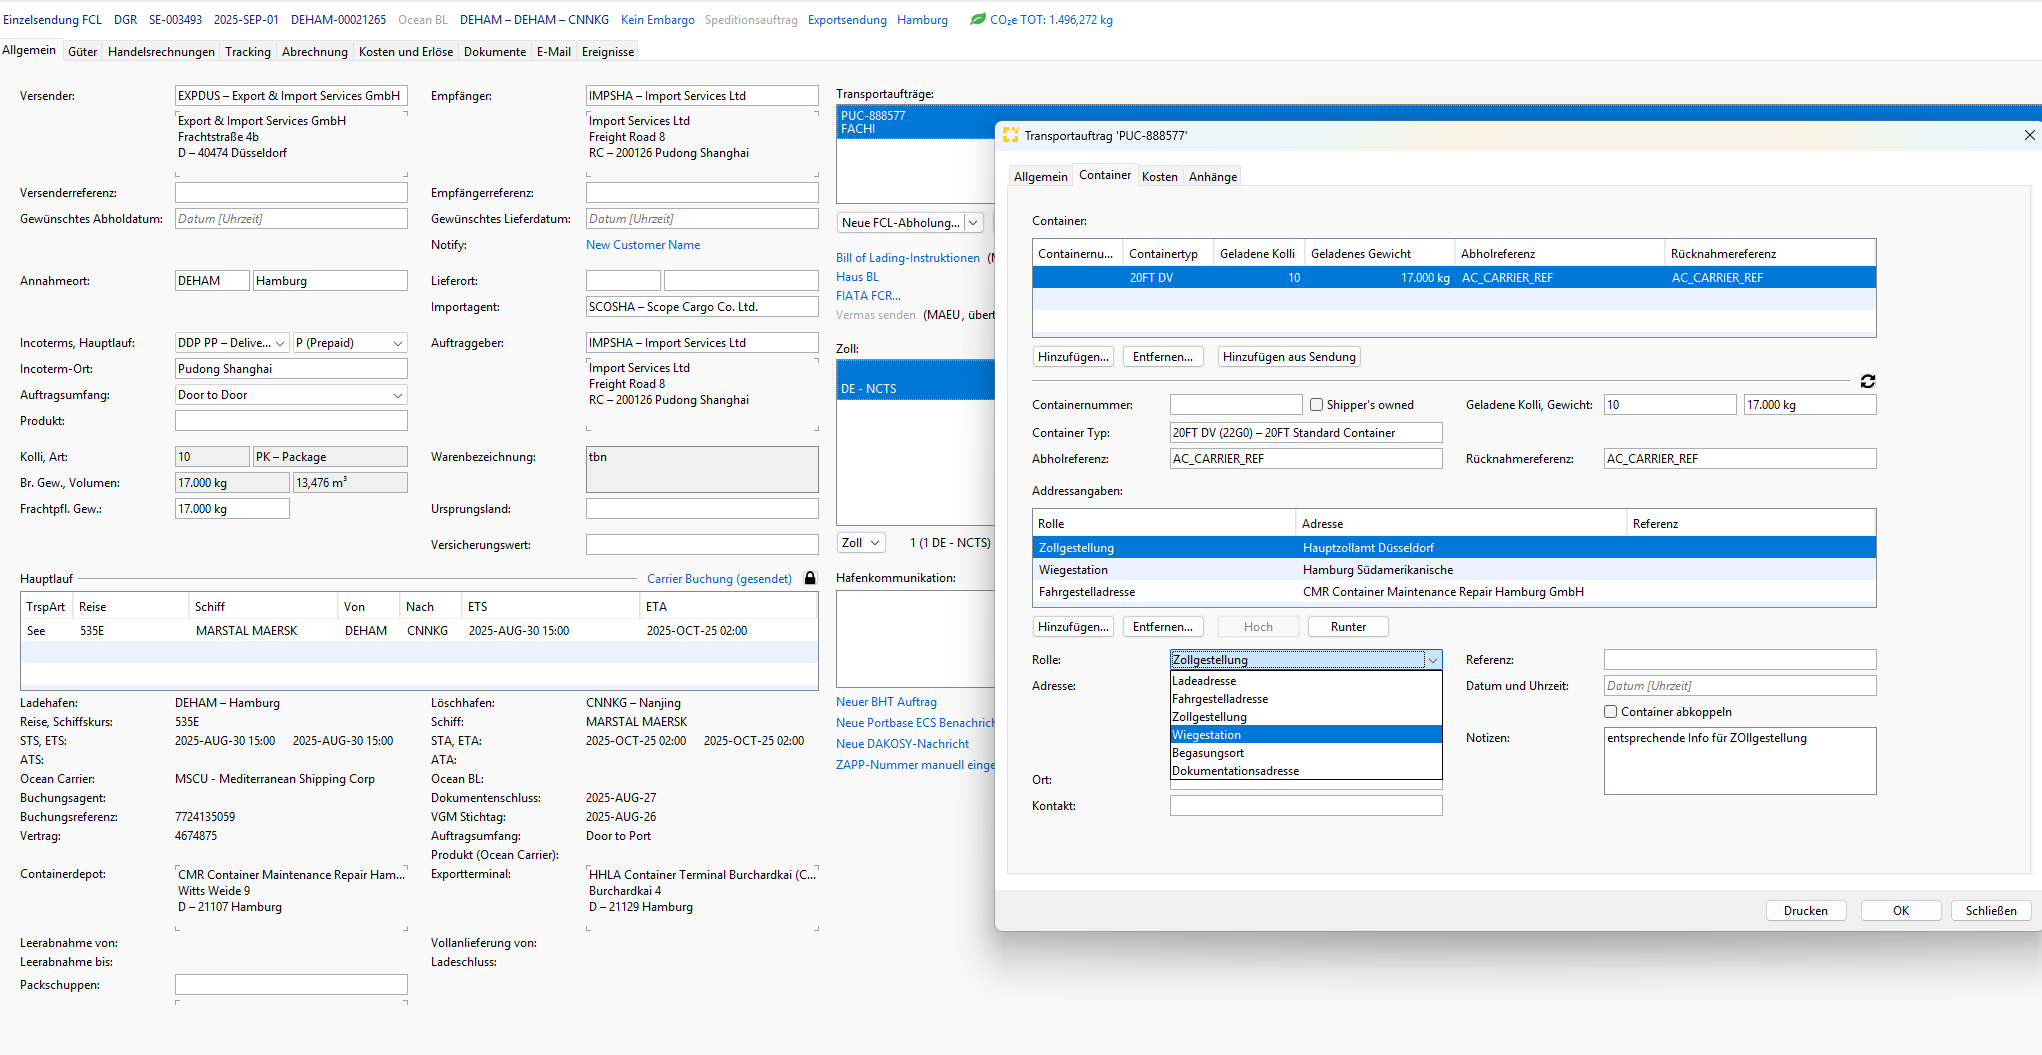
Task: Enable the Shipper's owned checkbox
Action: [1317, 405]
